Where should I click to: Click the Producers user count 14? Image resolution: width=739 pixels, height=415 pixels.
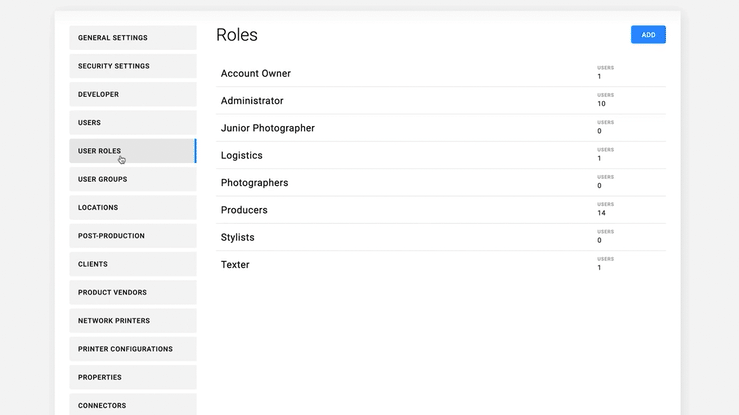[x=601, y=213]
